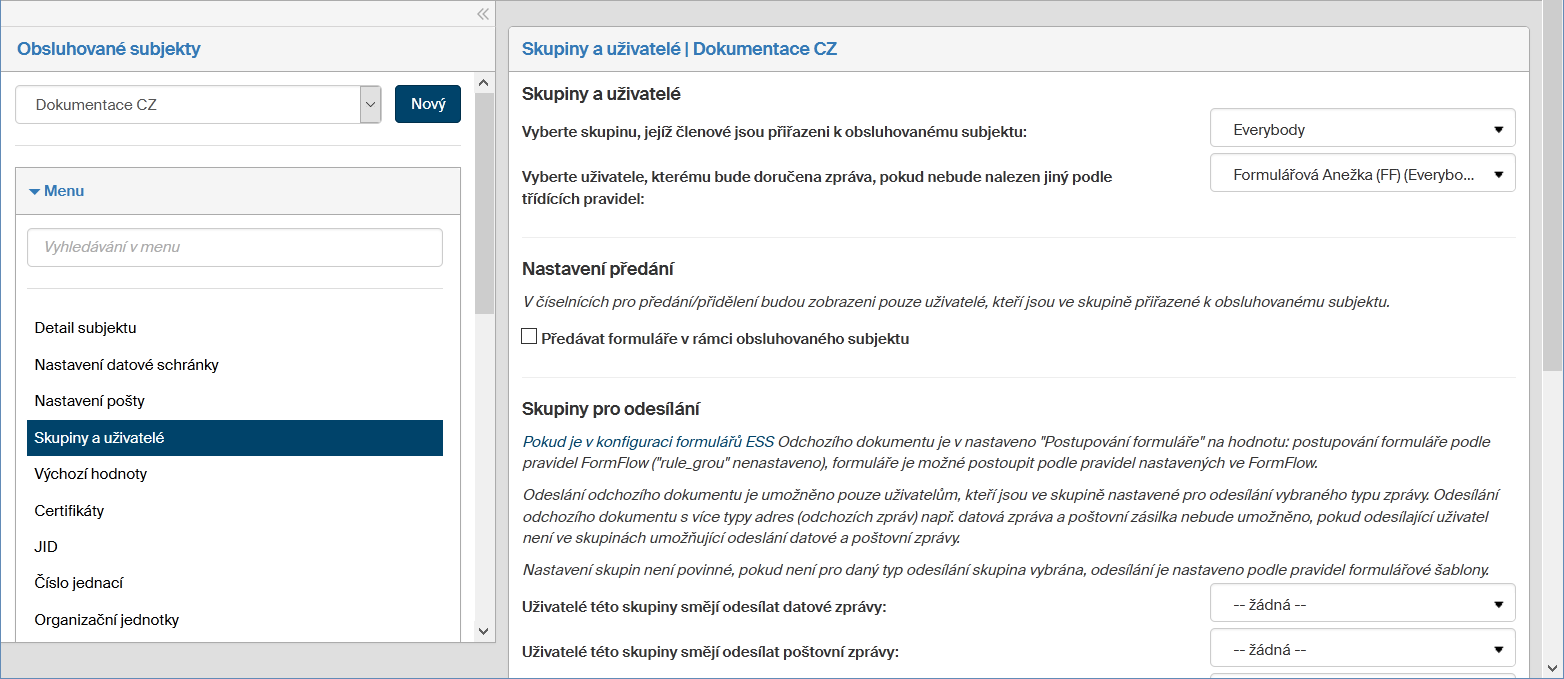Click the Vyhledávání v menu search field
This screenshot has width=1564, height=679.
click(x=234, y=247)
